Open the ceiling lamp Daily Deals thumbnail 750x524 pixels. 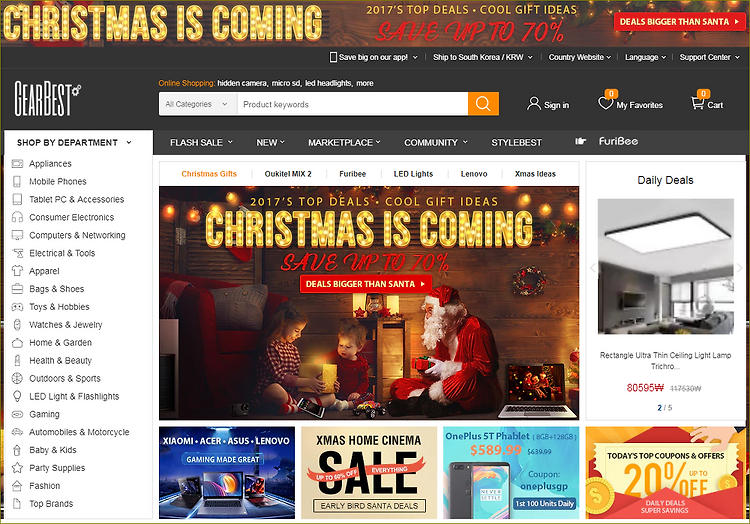[665, 266]
